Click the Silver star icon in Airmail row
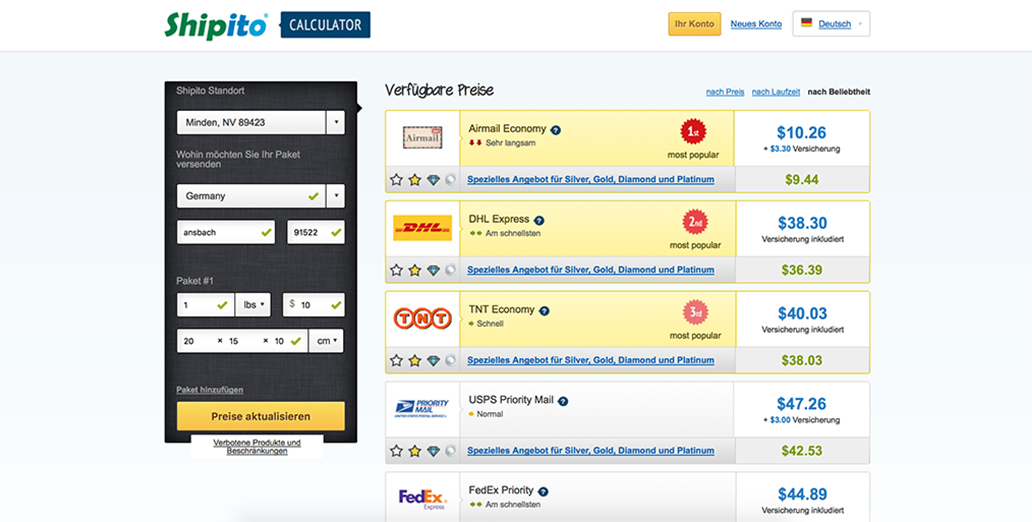Viewport: 1032px width, 522px height. tap(396, 179)
